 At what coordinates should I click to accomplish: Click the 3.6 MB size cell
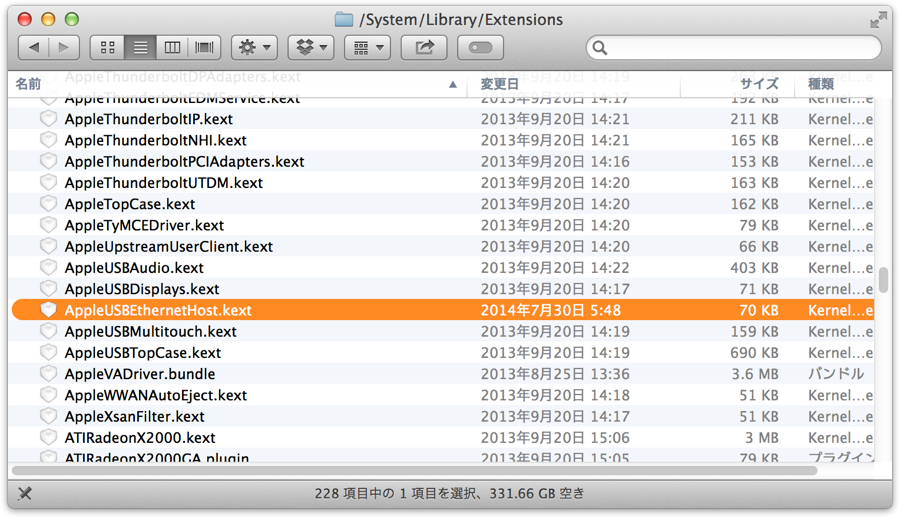[755, 374]
